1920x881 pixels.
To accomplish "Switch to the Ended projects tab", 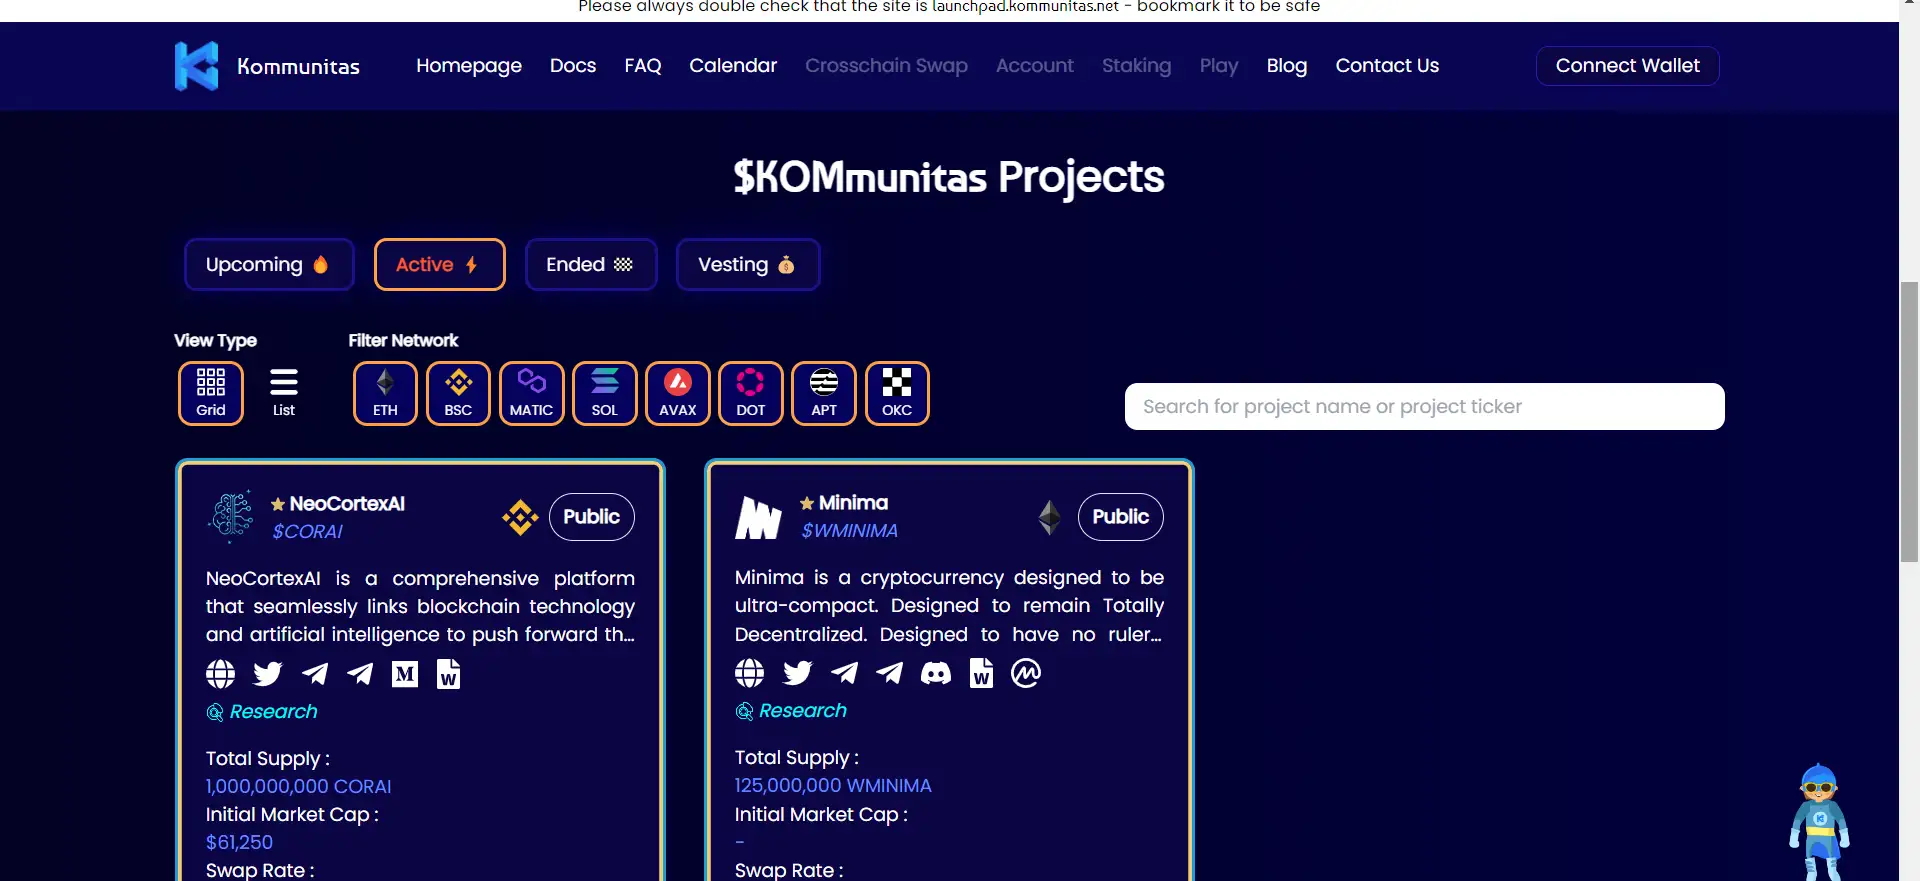I will click(590, 265).
